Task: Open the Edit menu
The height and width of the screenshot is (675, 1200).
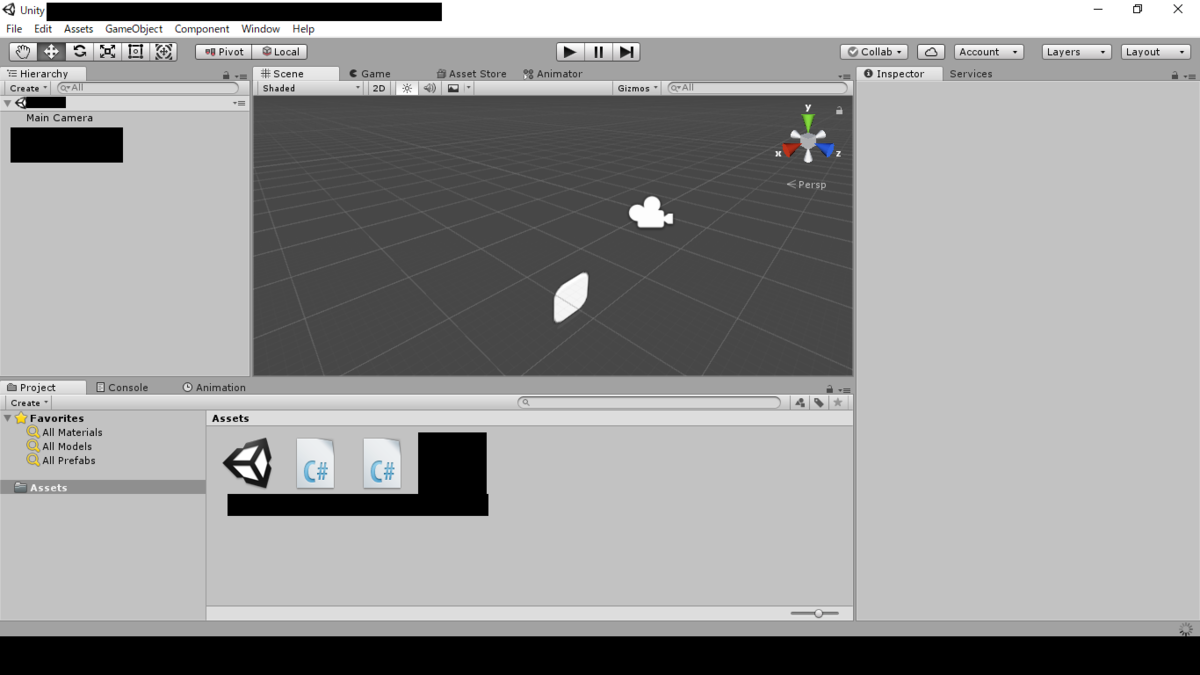Action: pyautogui.click(x=43, y=29)
